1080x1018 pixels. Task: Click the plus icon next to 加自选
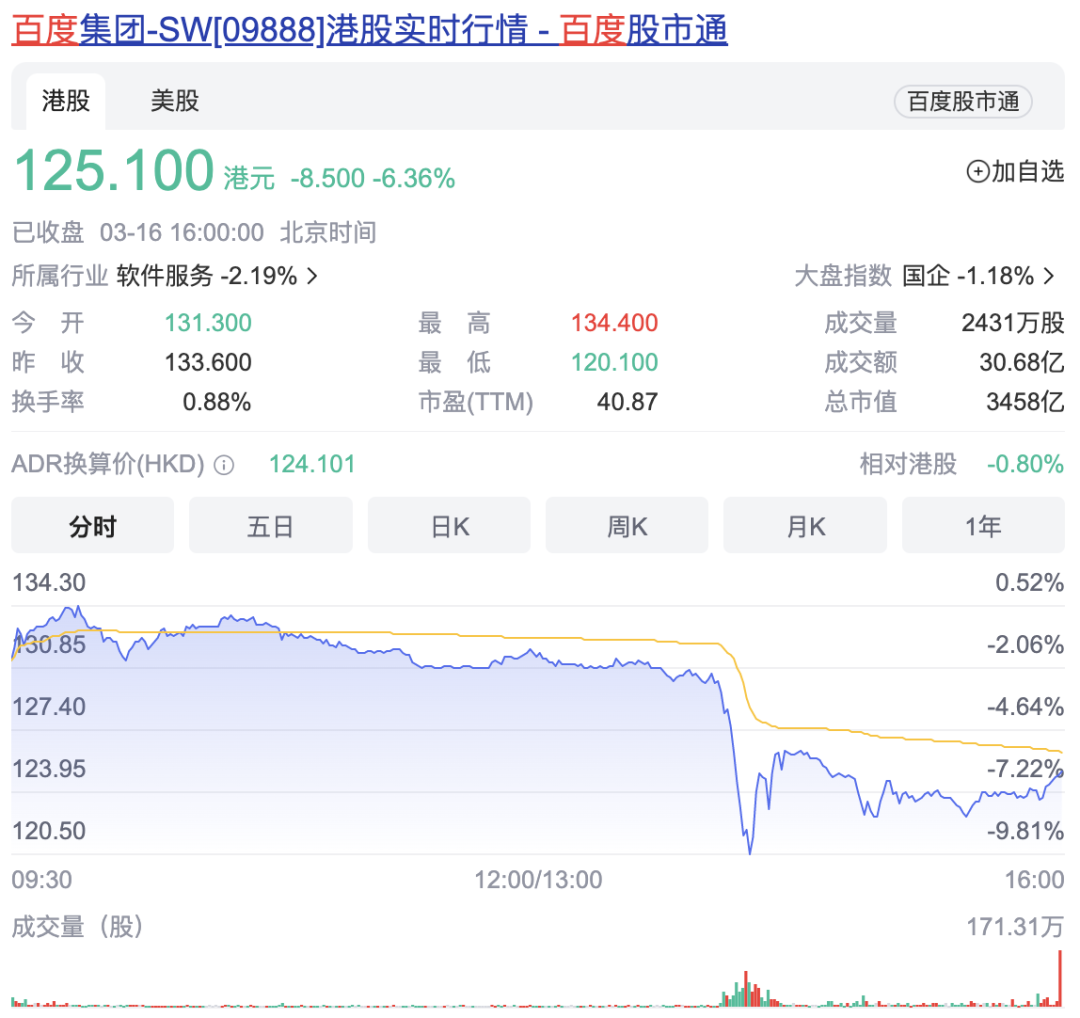977,171
